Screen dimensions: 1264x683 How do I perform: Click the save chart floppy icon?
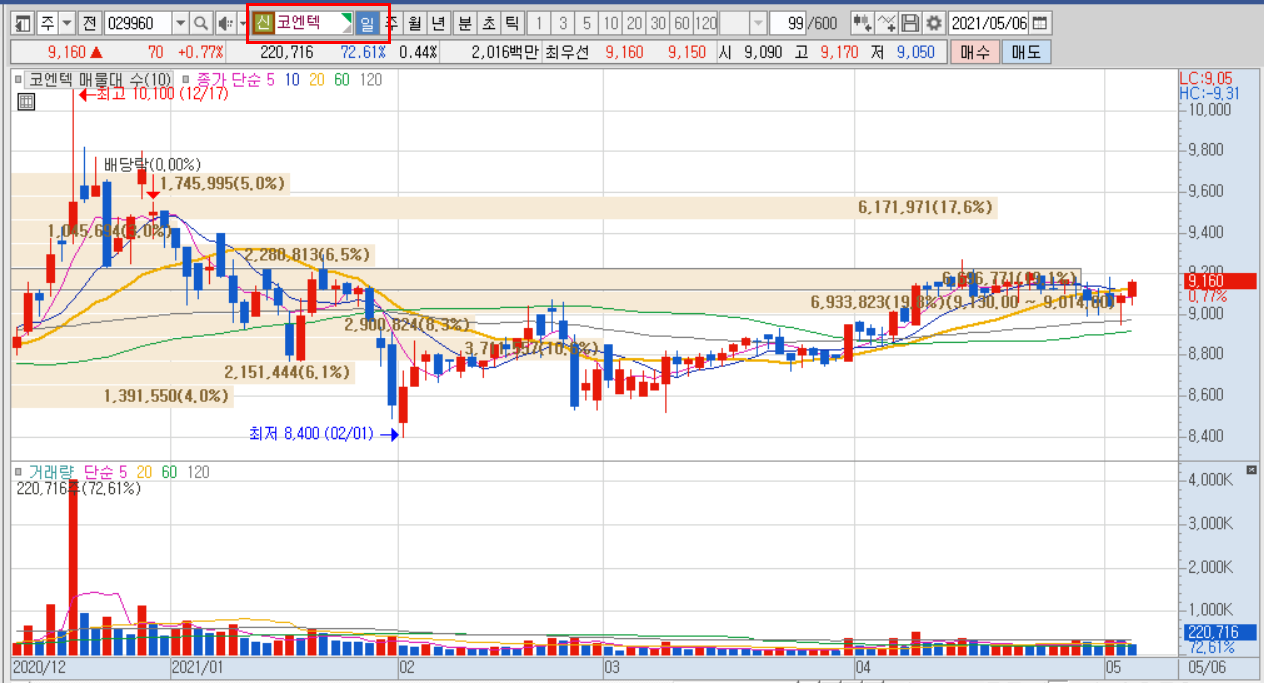pyautogui.click(x=910, y=23)
